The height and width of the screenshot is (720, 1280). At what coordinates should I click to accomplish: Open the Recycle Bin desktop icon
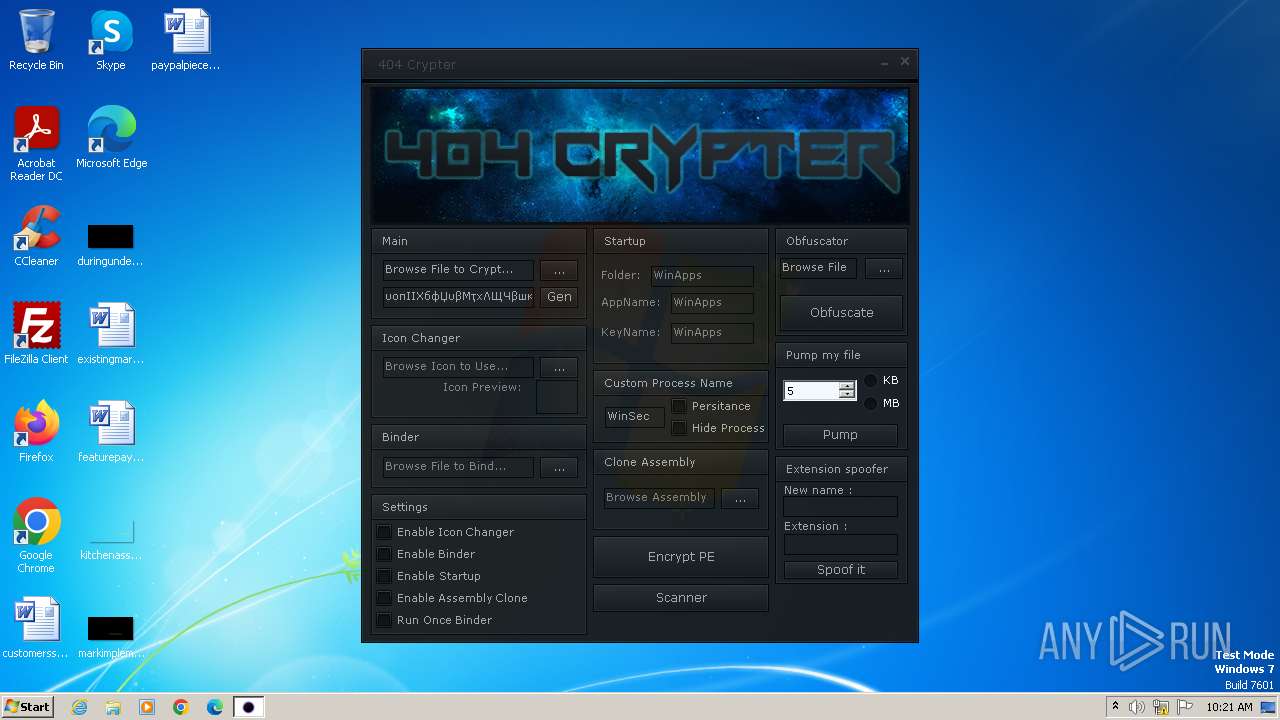(36, 40)
